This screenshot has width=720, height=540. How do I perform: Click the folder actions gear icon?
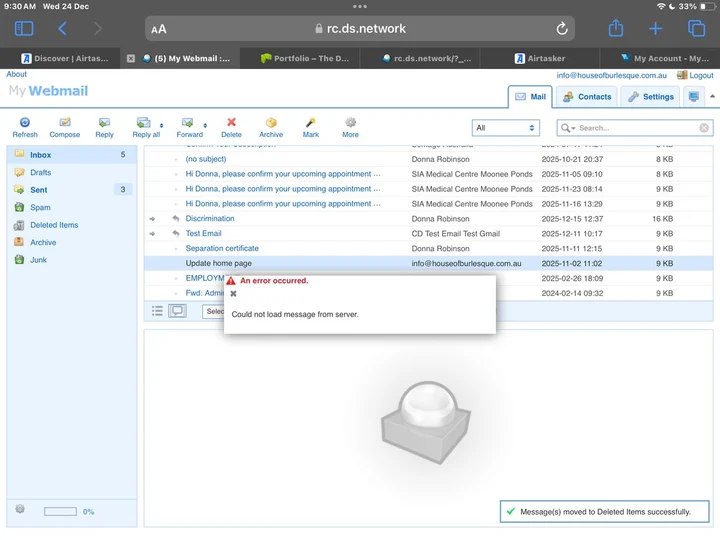[x=20, y=509]
